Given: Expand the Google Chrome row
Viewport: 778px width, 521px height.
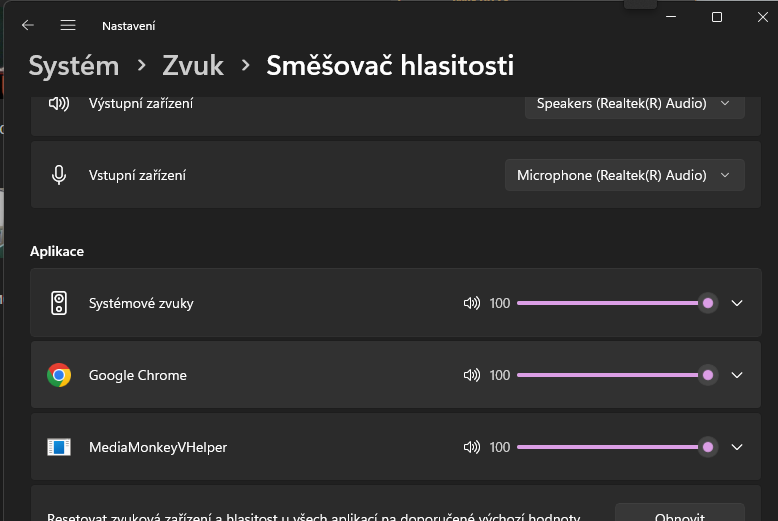Looking at the screenshot, I should (738, 375).
